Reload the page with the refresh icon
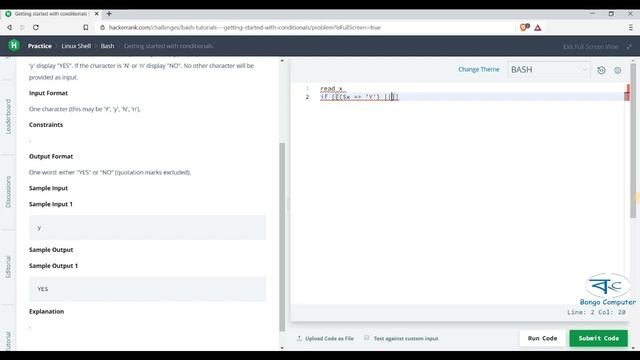 click(36, 27)
